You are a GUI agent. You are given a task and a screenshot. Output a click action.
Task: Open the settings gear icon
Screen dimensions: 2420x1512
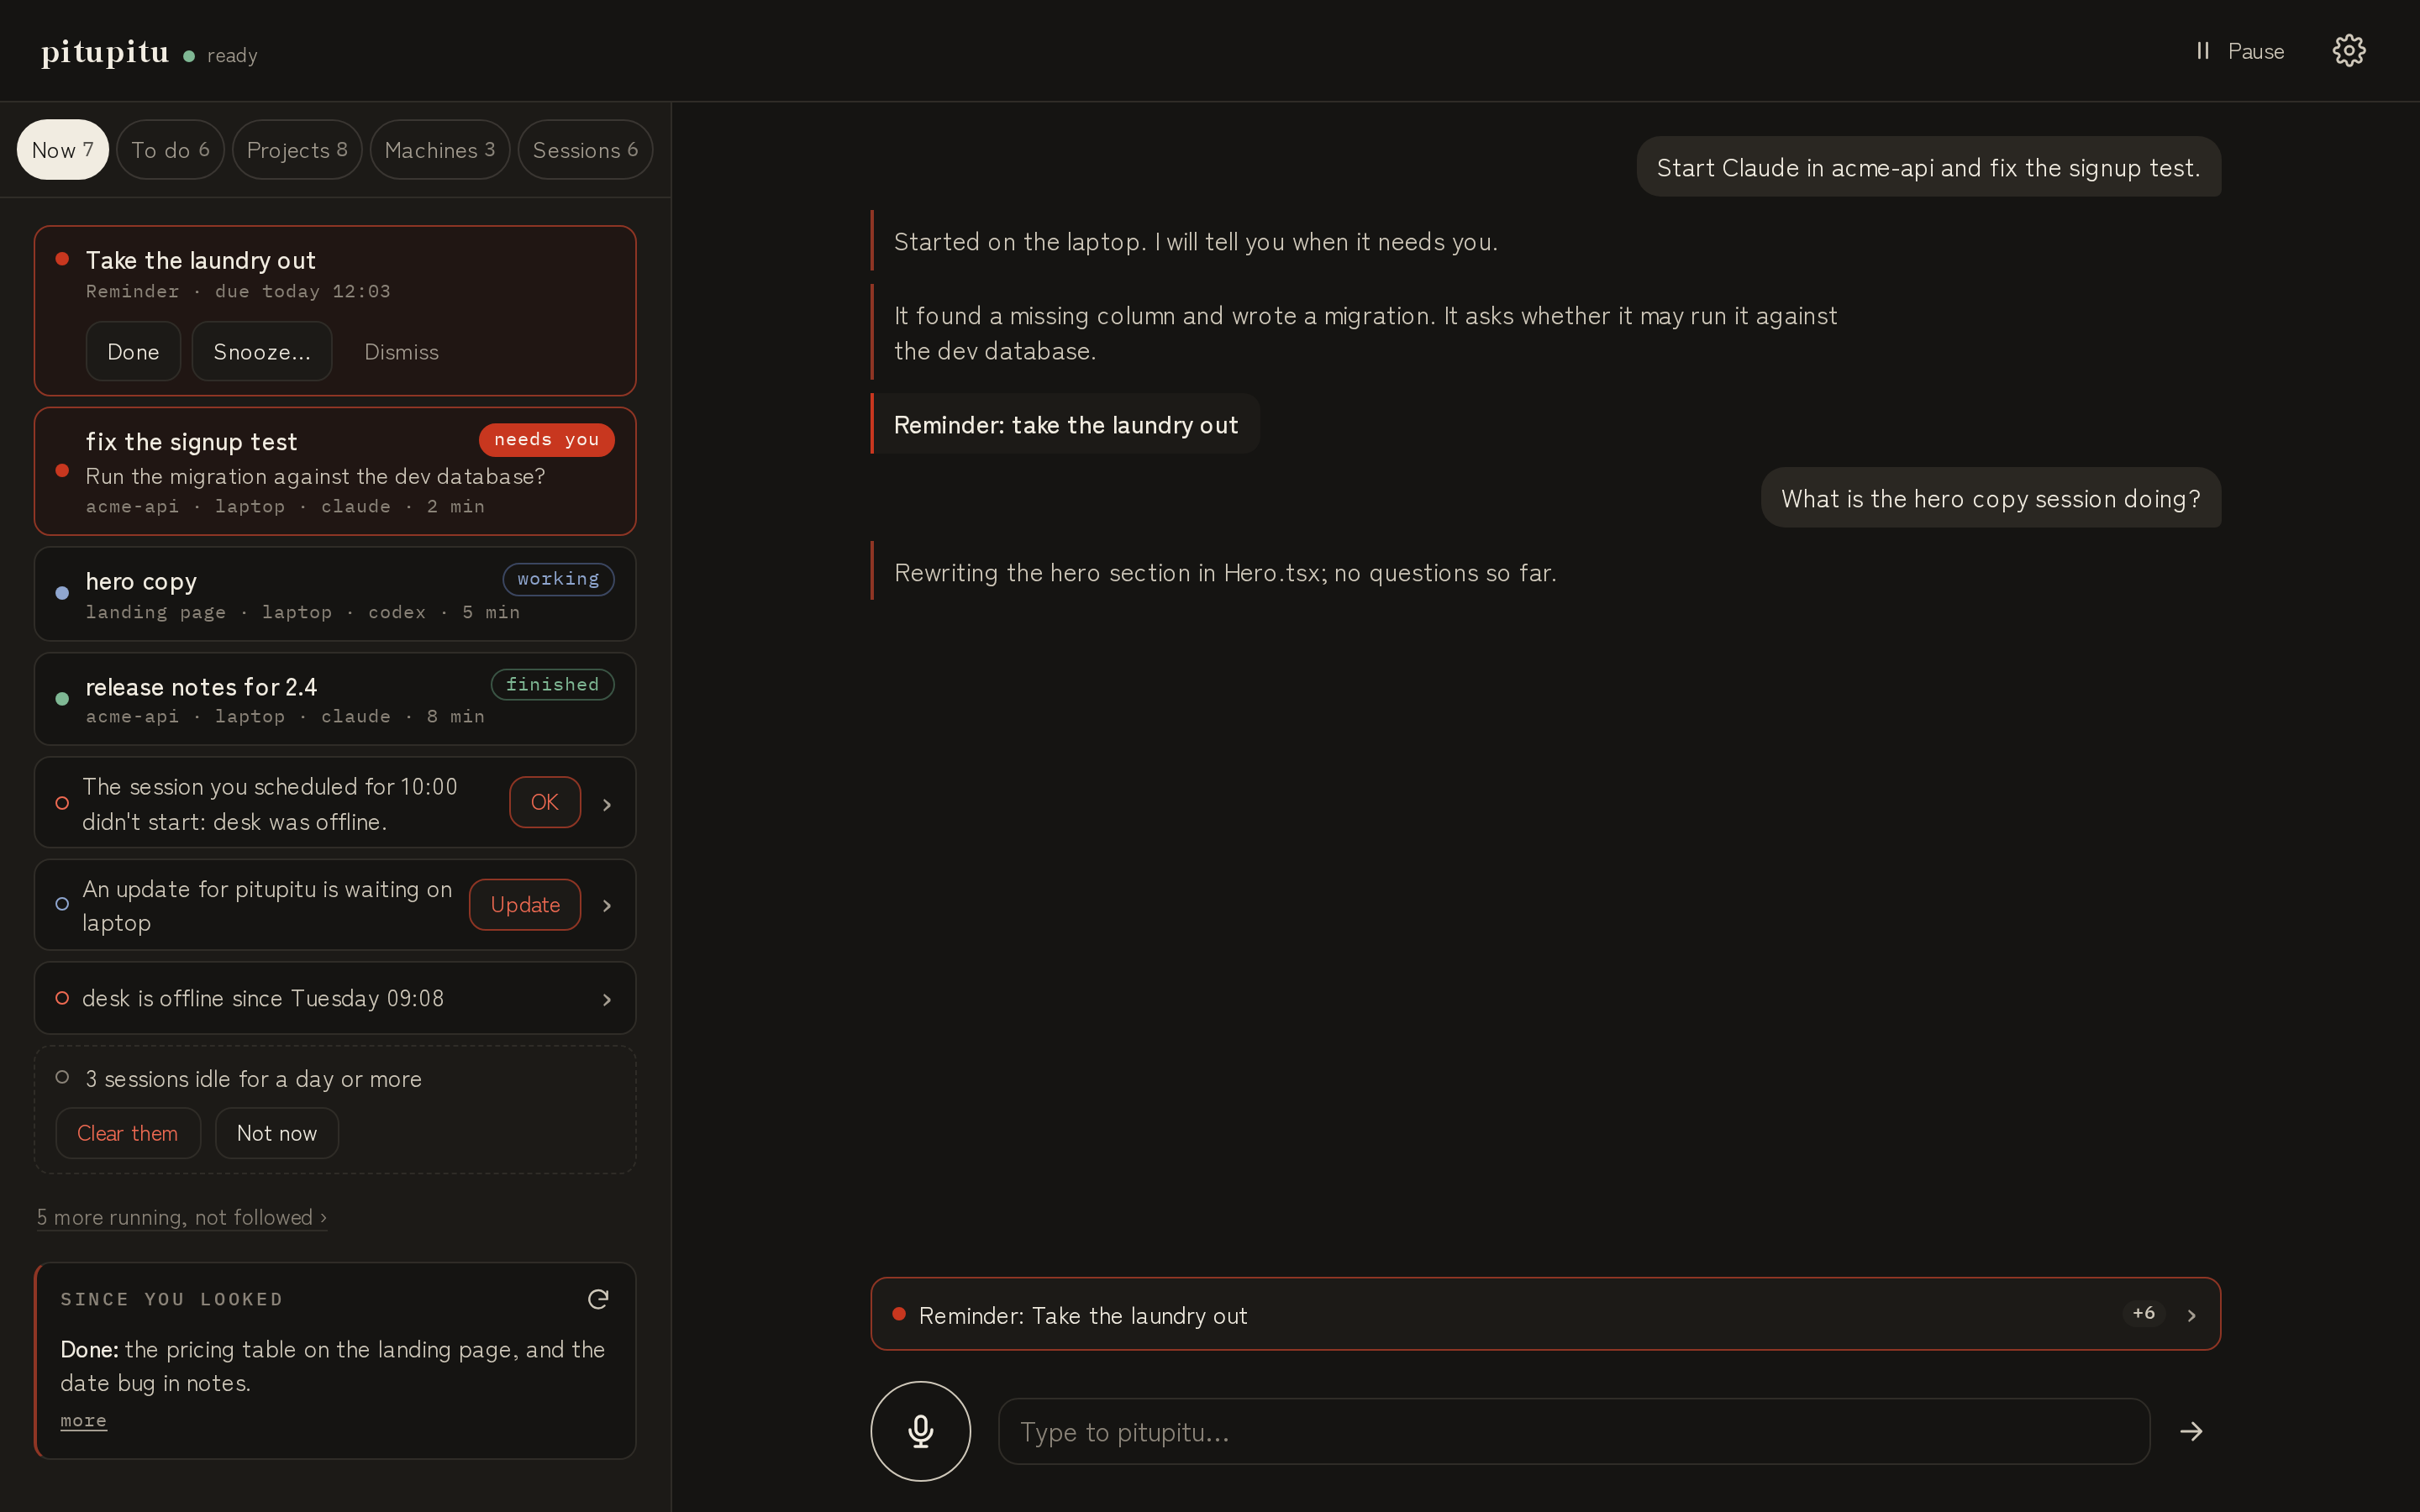(2348, 51)
